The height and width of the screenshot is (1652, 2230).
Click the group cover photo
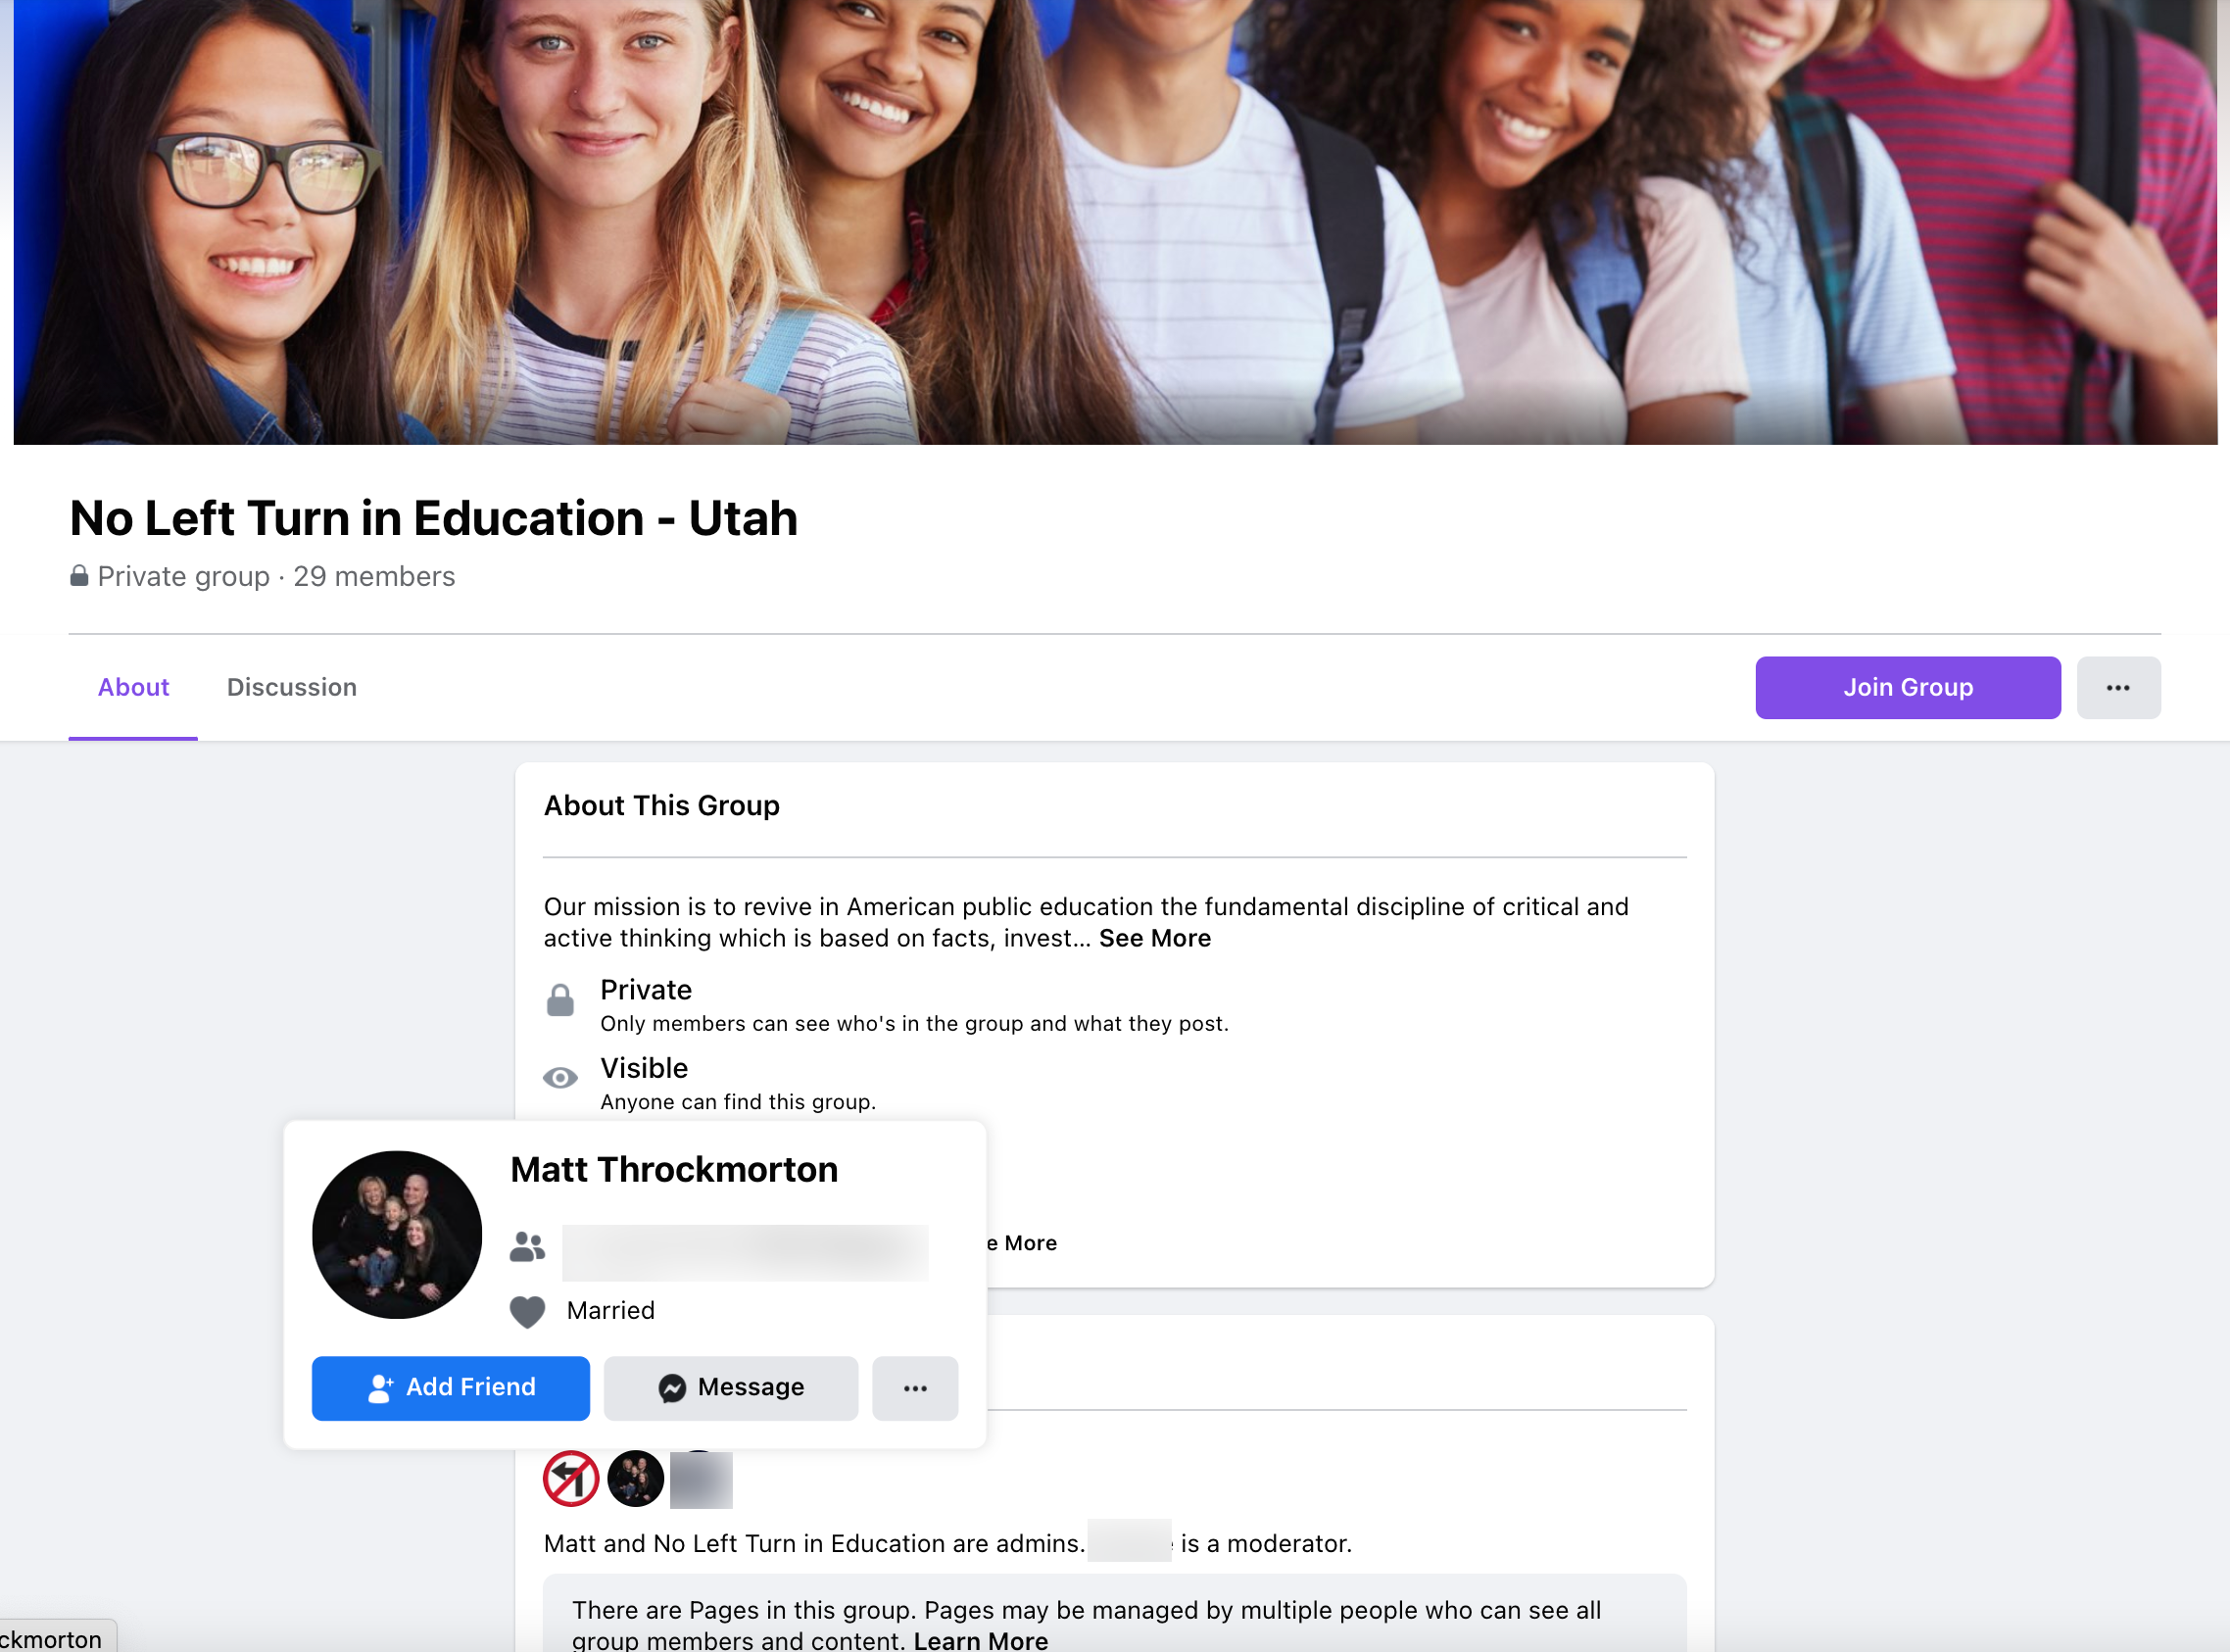pos(1114,222)
